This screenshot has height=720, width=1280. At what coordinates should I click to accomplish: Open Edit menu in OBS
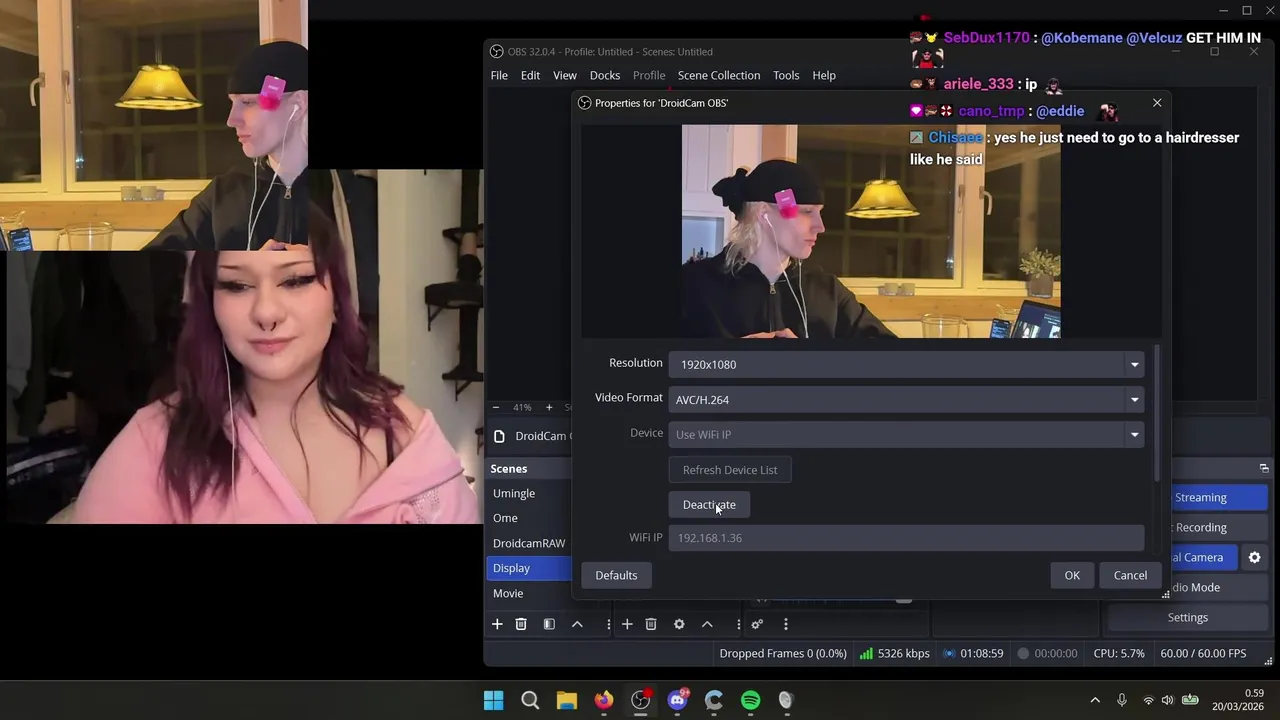[530, 75]
